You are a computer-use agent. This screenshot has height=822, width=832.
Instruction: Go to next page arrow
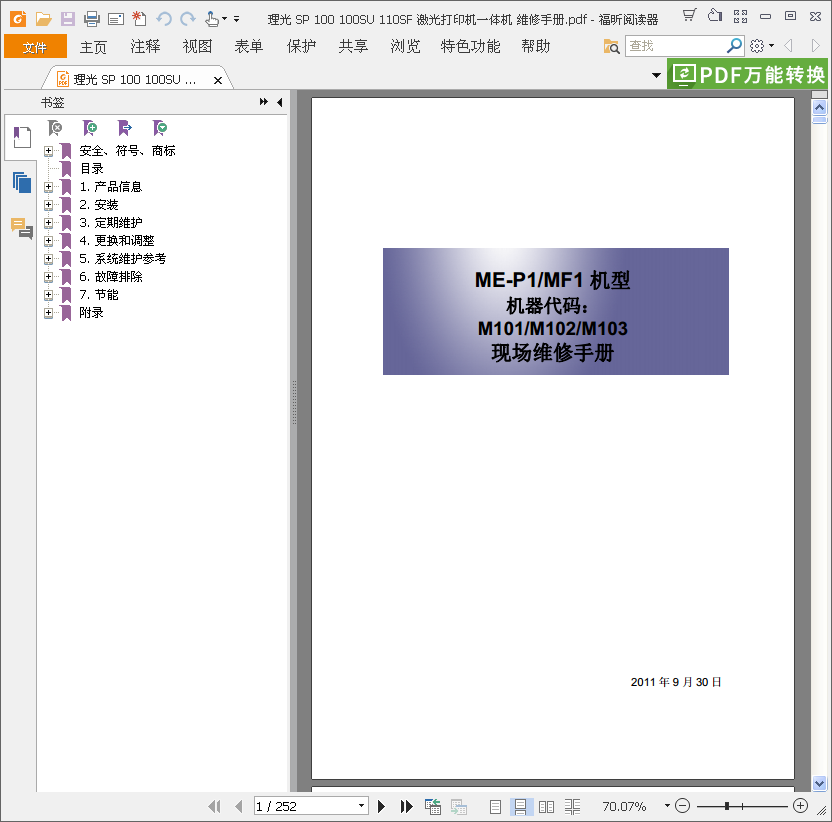click(381, 807)
